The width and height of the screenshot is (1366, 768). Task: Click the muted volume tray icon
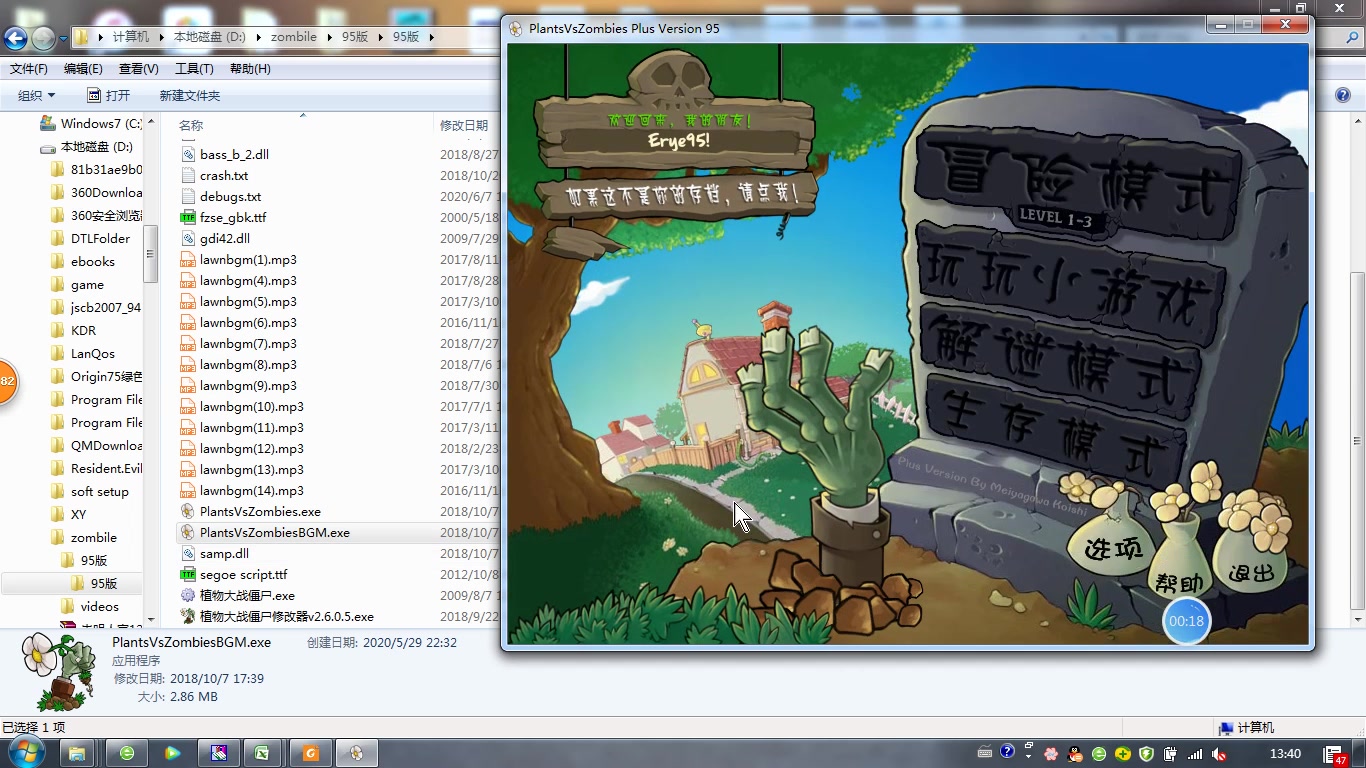tap(1219, 753)
